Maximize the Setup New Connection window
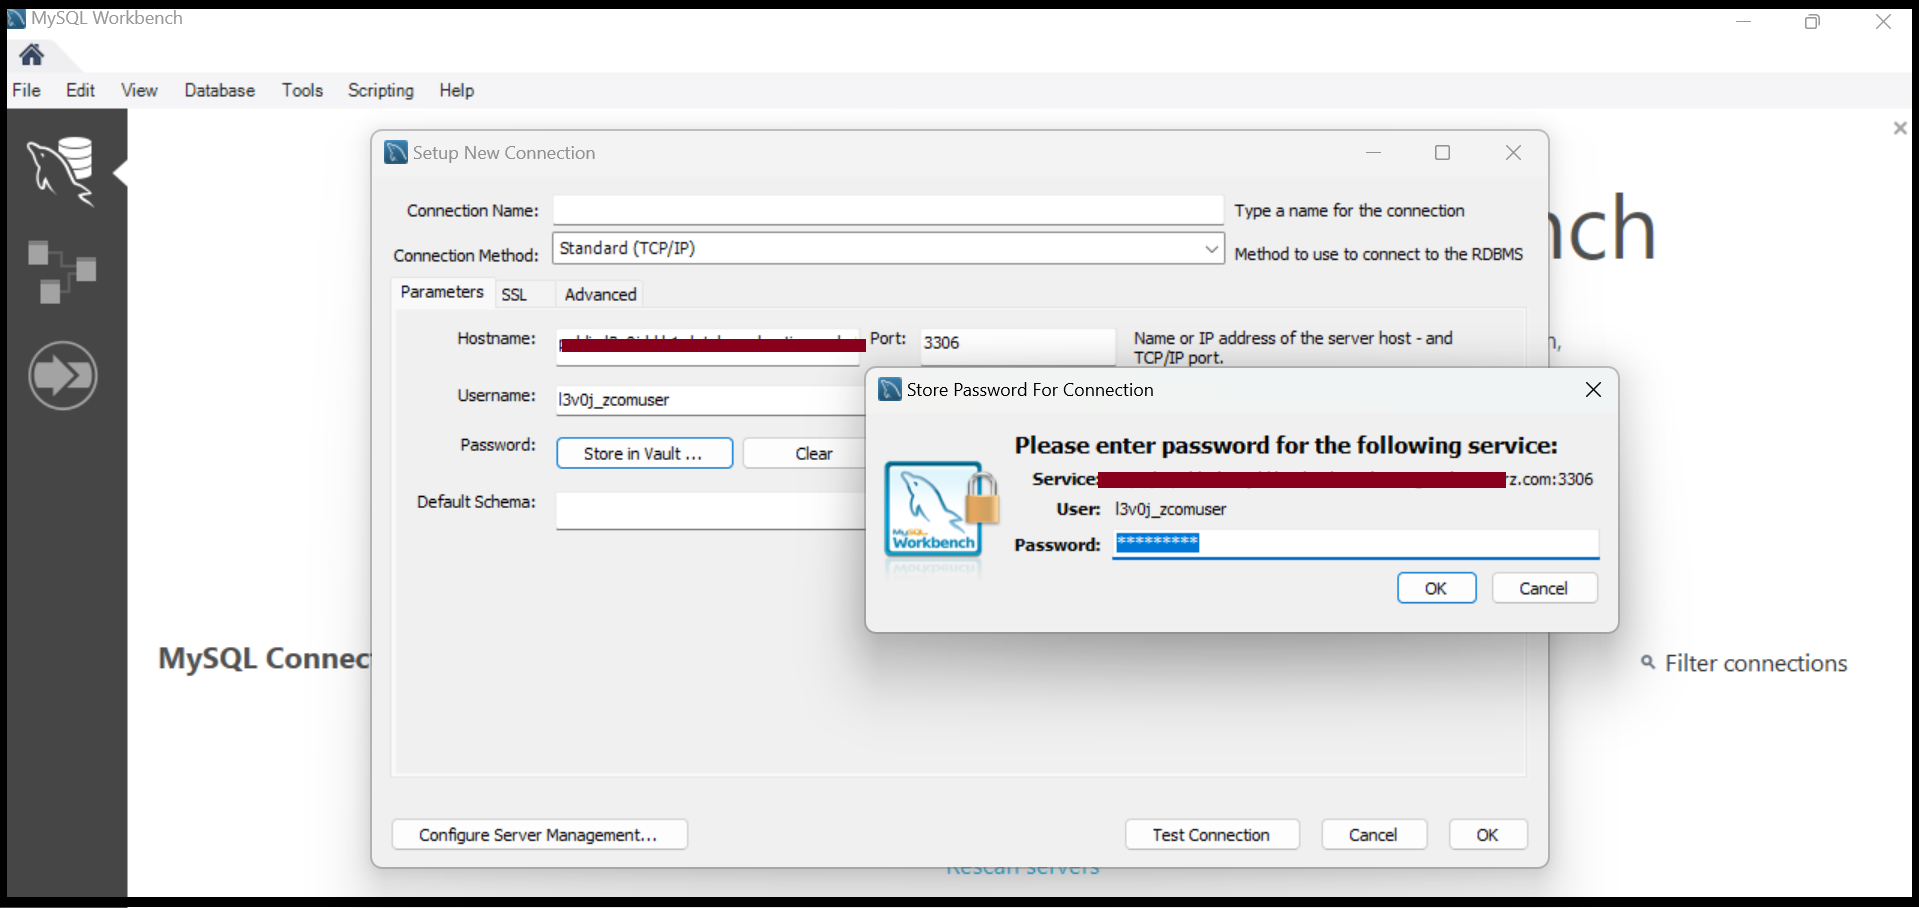The width and height of the screenshot is (1919, 908). click(1442, 152)
